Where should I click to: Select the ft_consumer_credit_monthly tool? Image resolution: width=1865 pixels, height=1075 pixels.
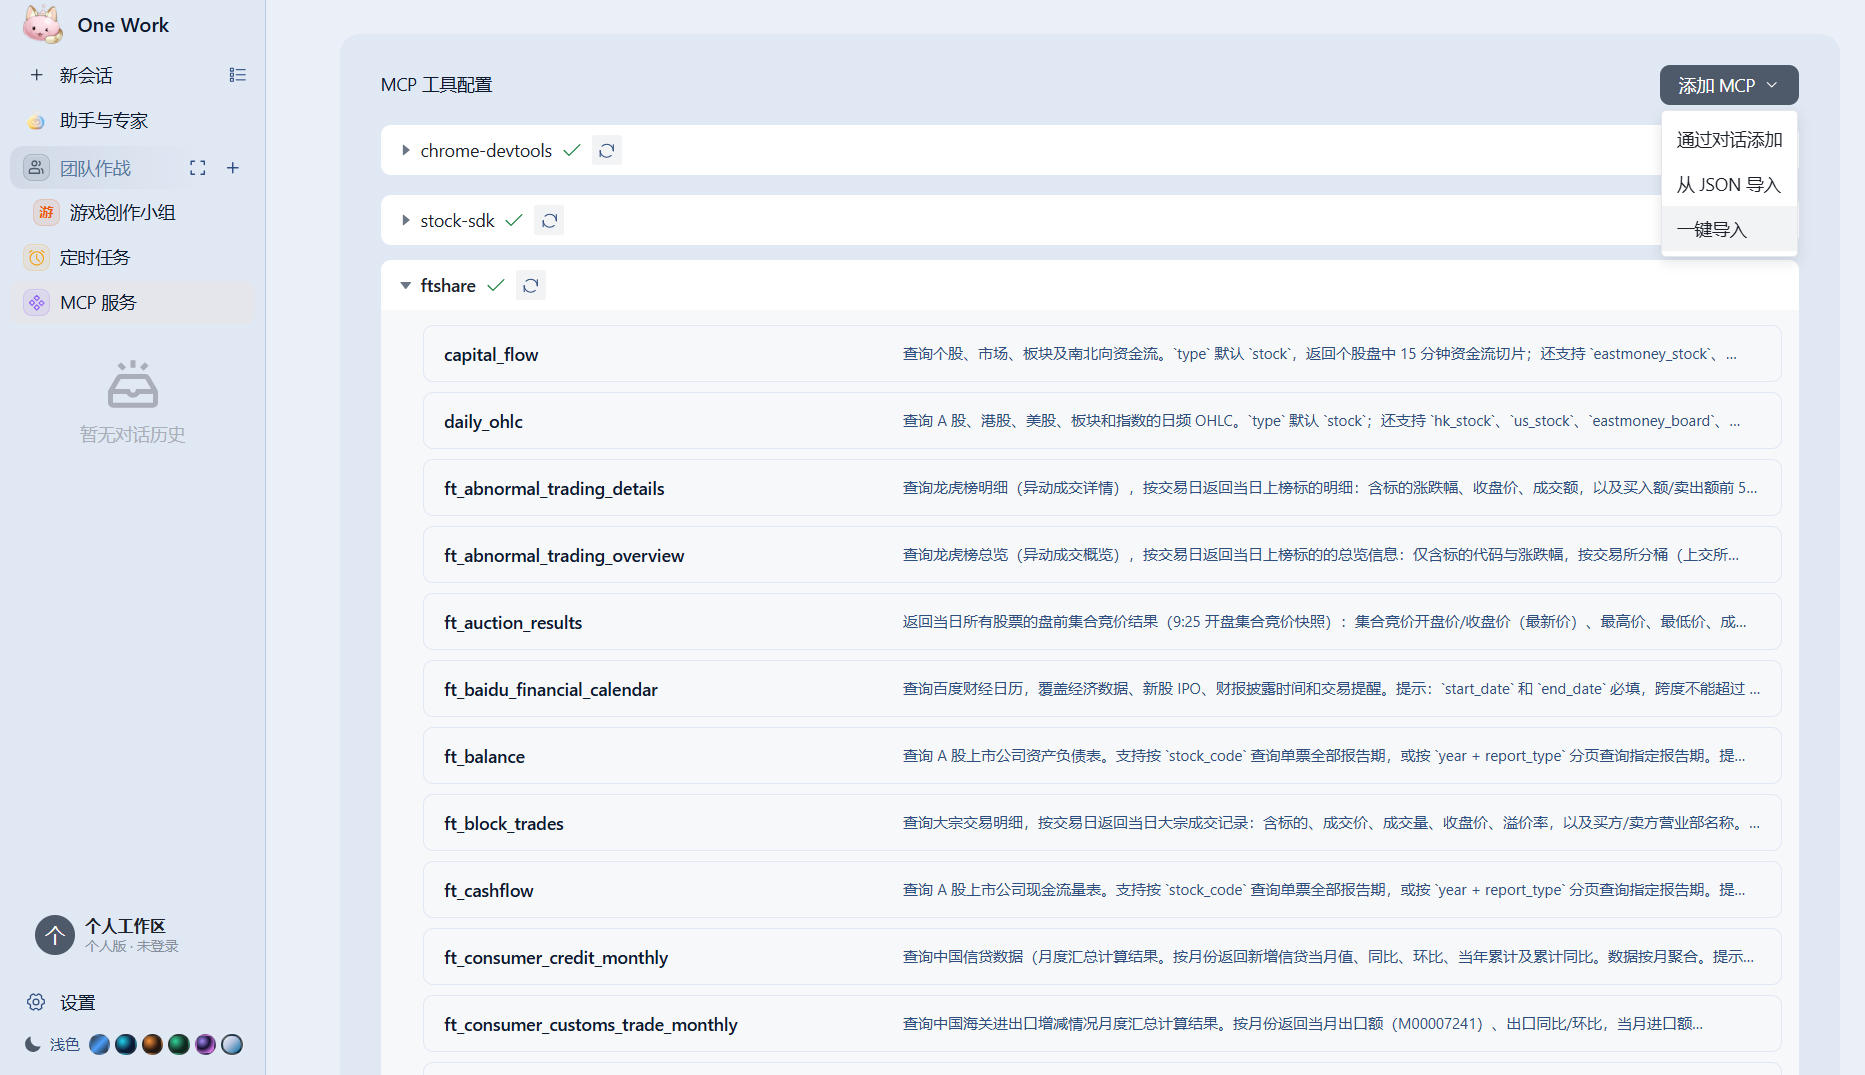[x=1102, y=957]
